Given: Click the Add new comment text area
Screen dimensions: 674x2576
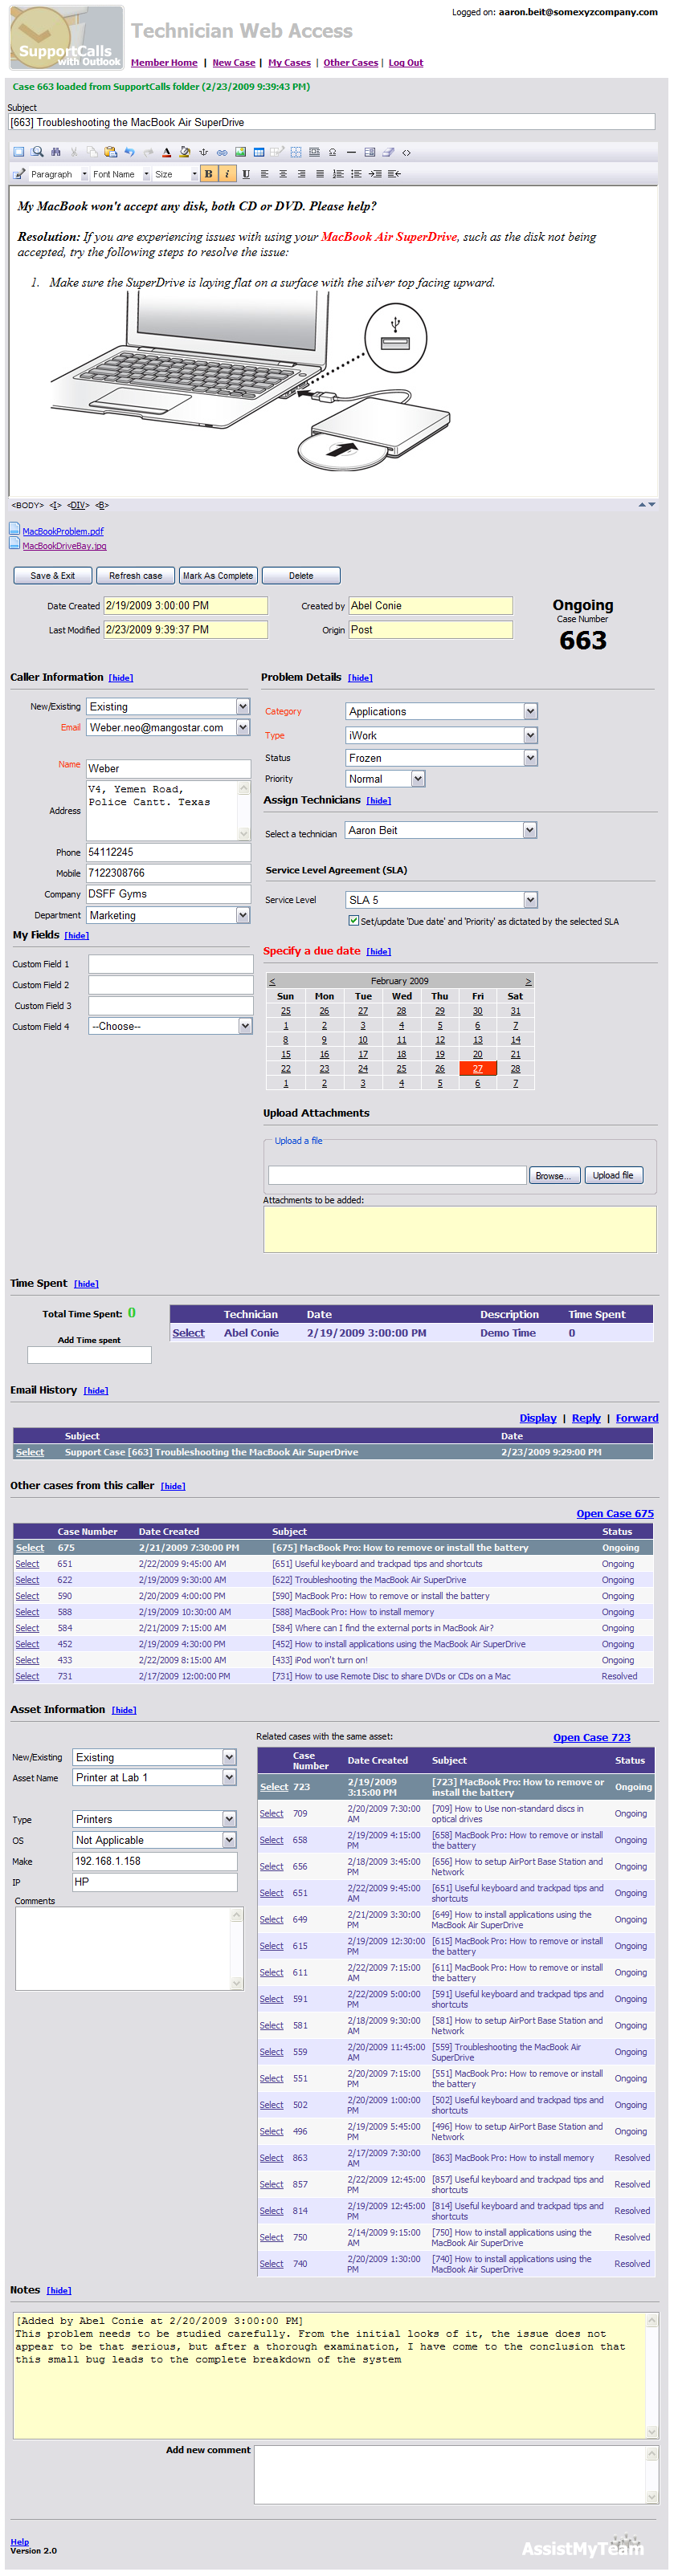Looking at the screenshot, I should 456,2474.
